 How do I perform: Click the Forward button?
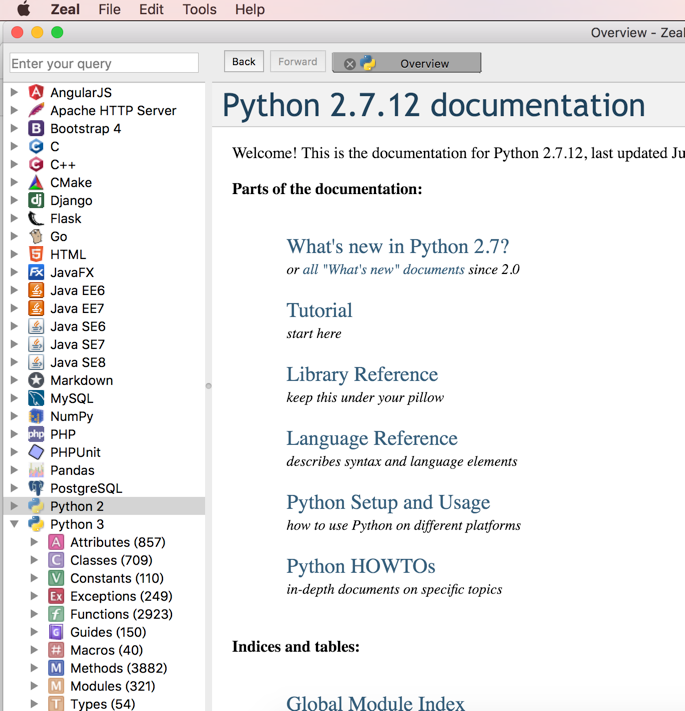pyautogui.click(x=298, y=61)
